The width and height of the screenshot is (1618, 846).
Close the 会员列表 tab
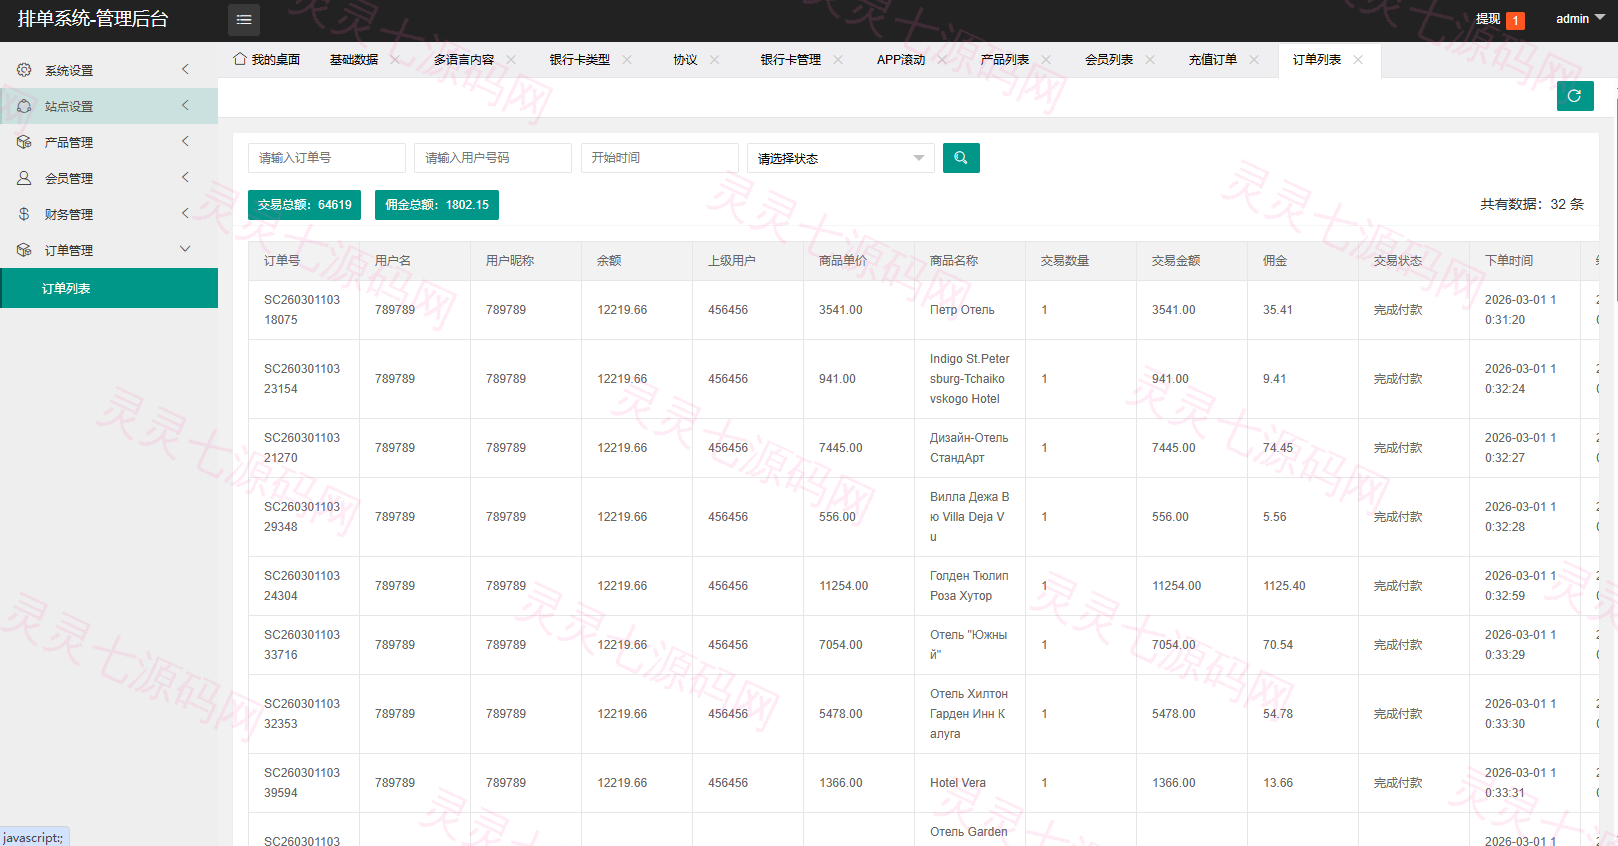pos(1150,60)
